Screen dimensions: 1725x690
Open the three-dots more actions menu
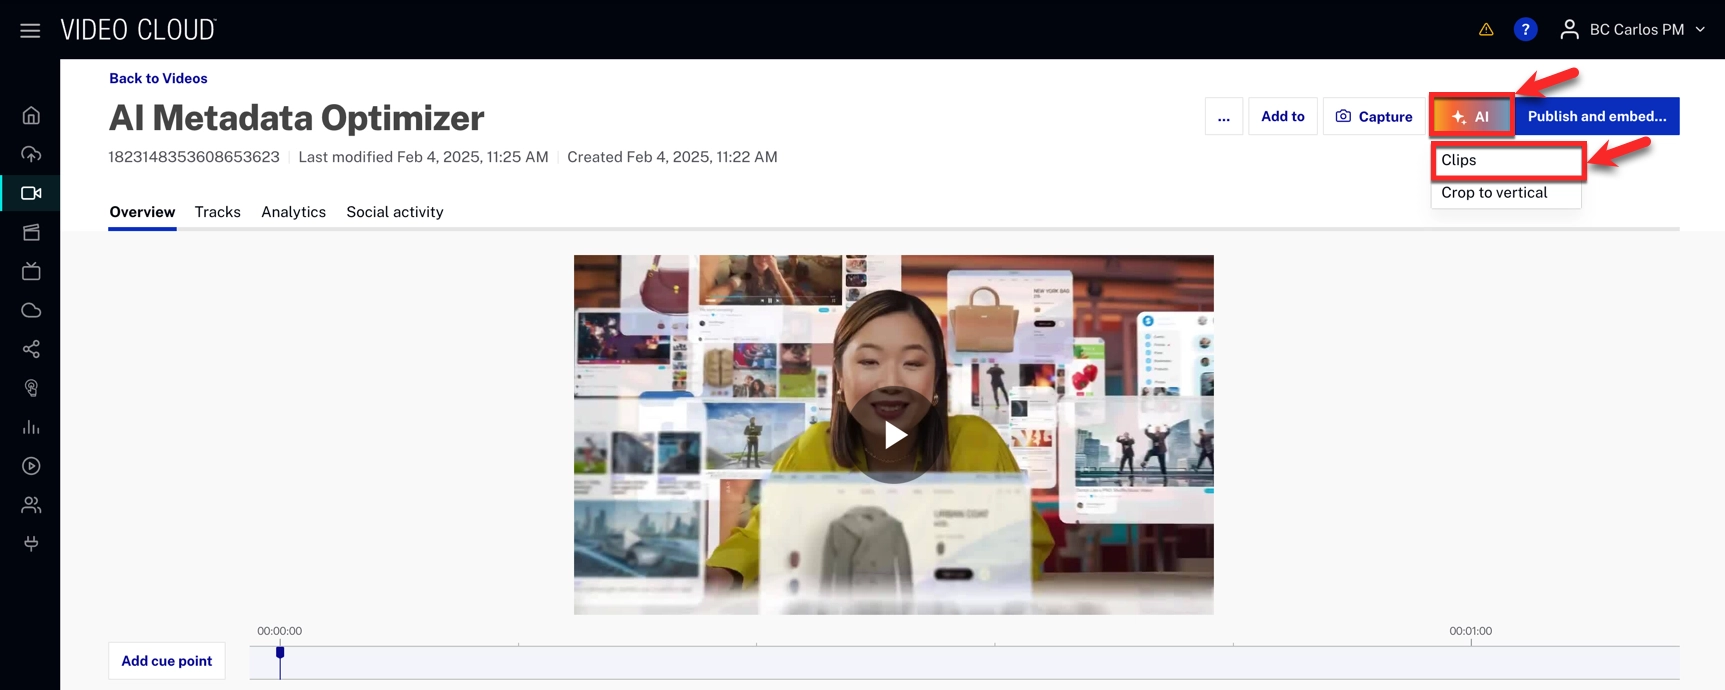click(x=1224, y=117)
